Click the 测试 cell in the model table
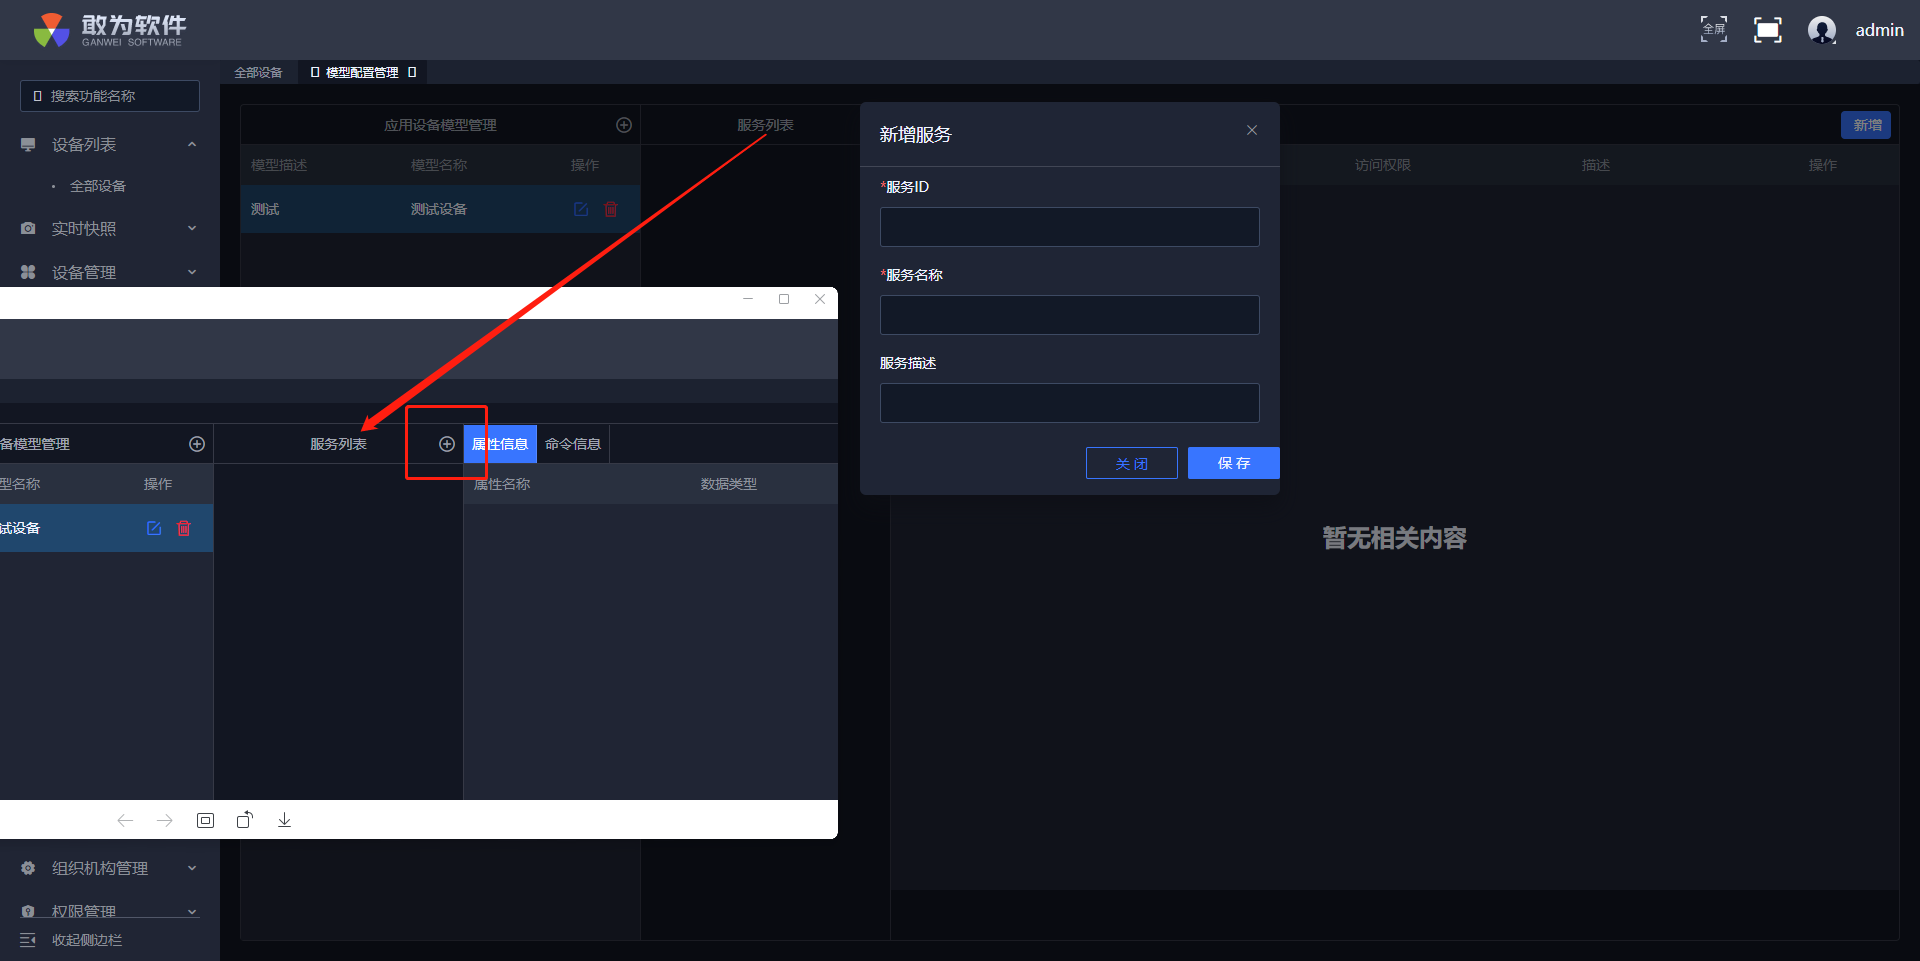The image size is (1920, 961). 265,209
